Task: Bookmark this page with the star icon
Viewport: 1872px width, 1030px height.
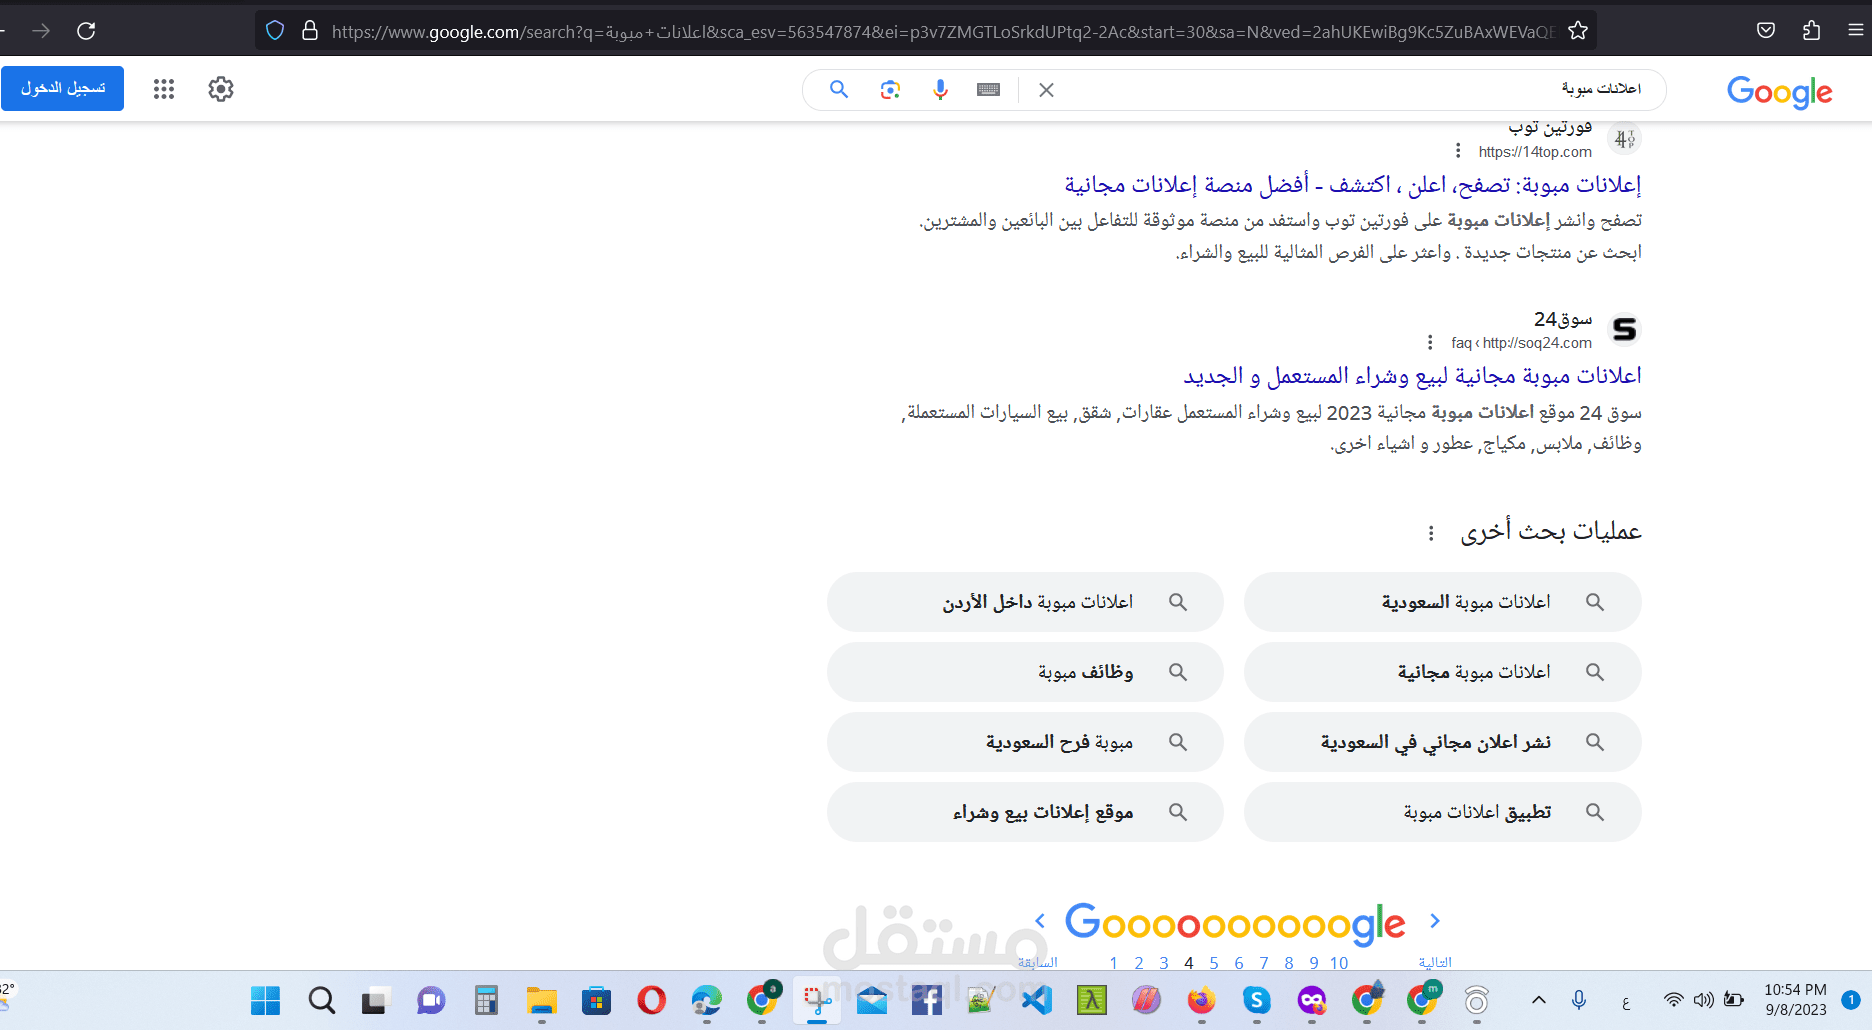Action: 1578,31
